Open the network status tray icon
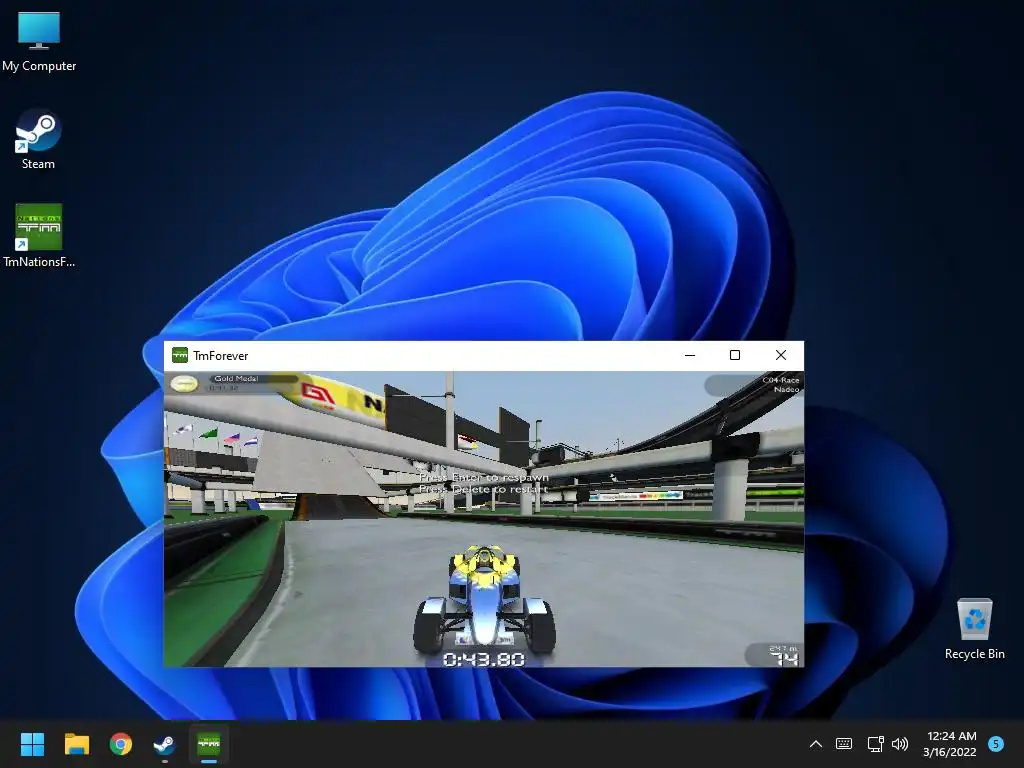Image resolution: width=1024 pixels, height=768 pixels. pos(875,744)
